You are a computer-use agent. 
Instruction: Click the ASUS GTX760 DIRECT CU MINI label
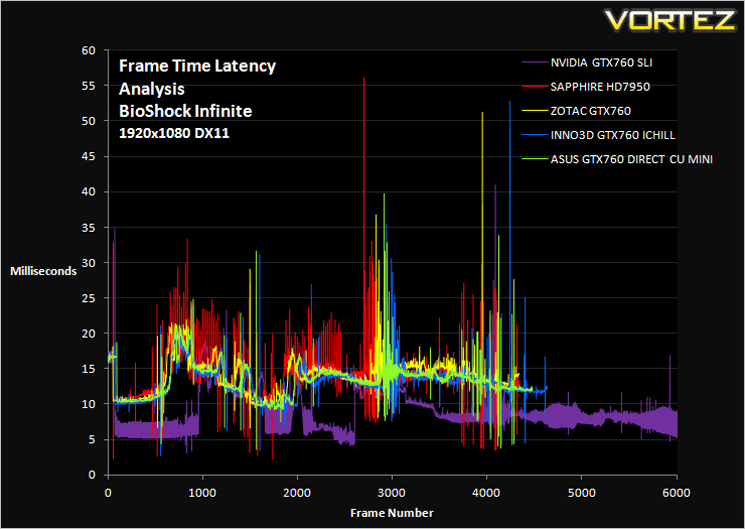(x=631, y=159)
